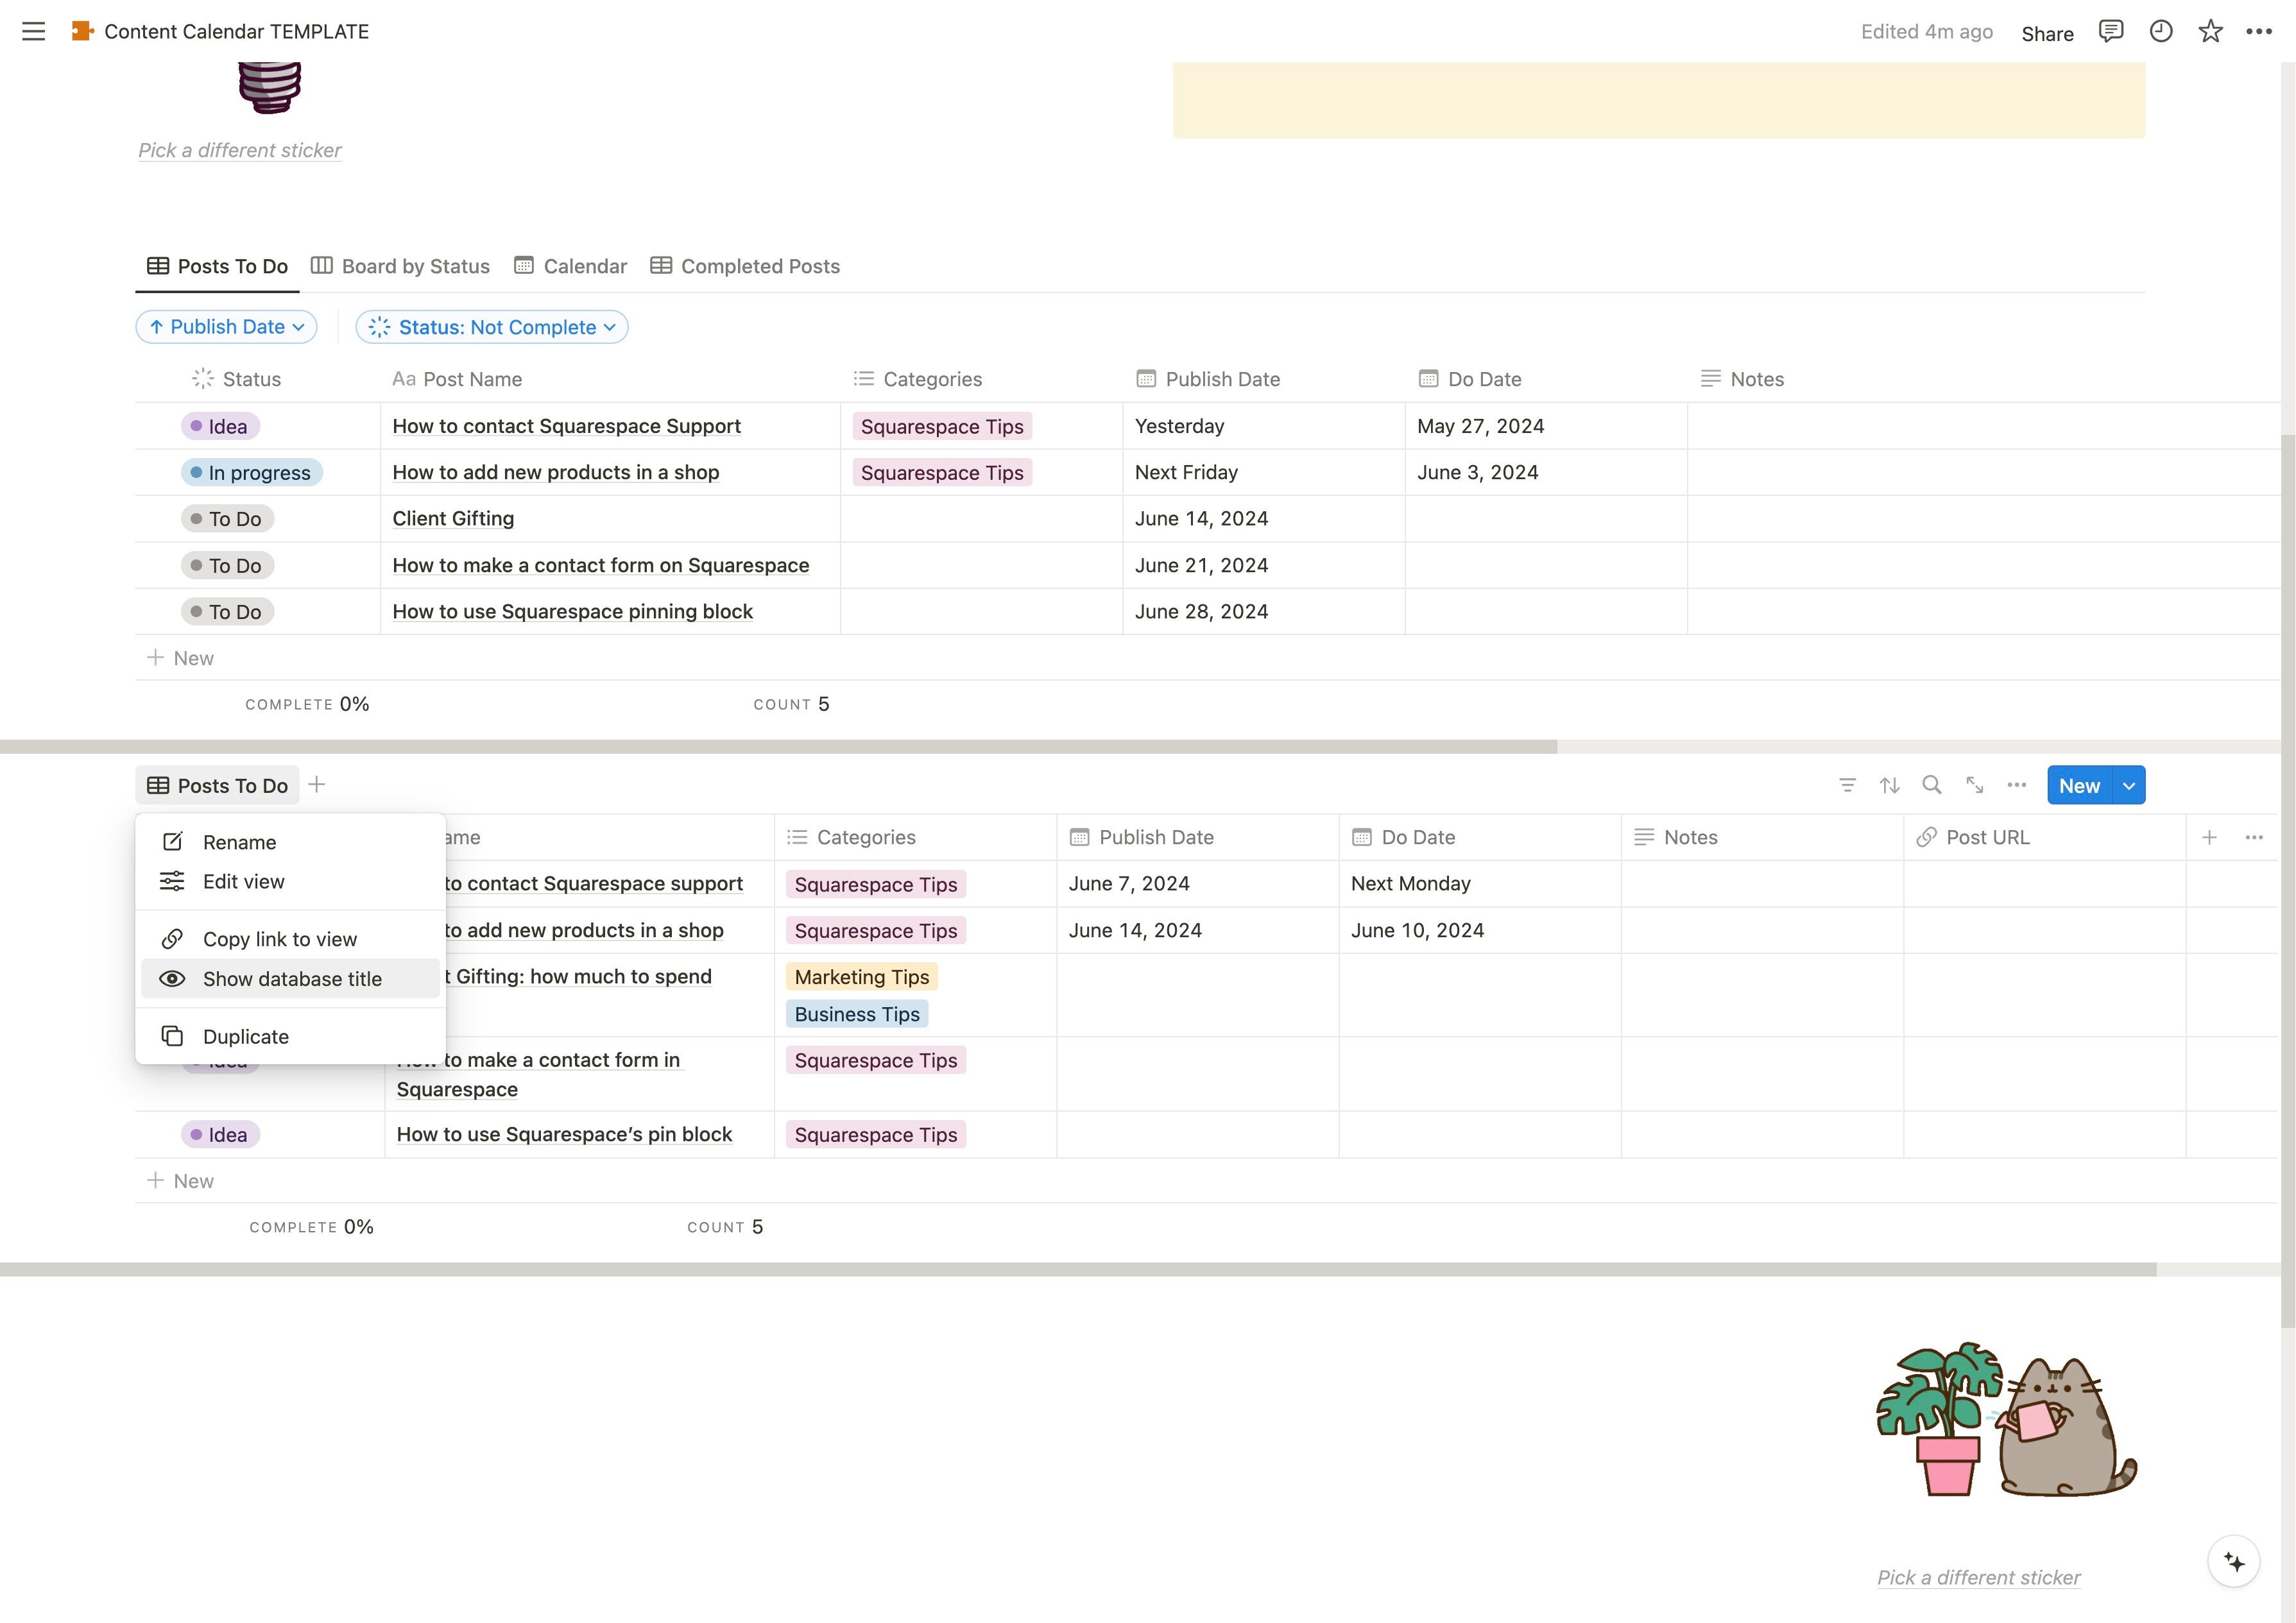Favorite the page with star icon

coord(2210,31)
